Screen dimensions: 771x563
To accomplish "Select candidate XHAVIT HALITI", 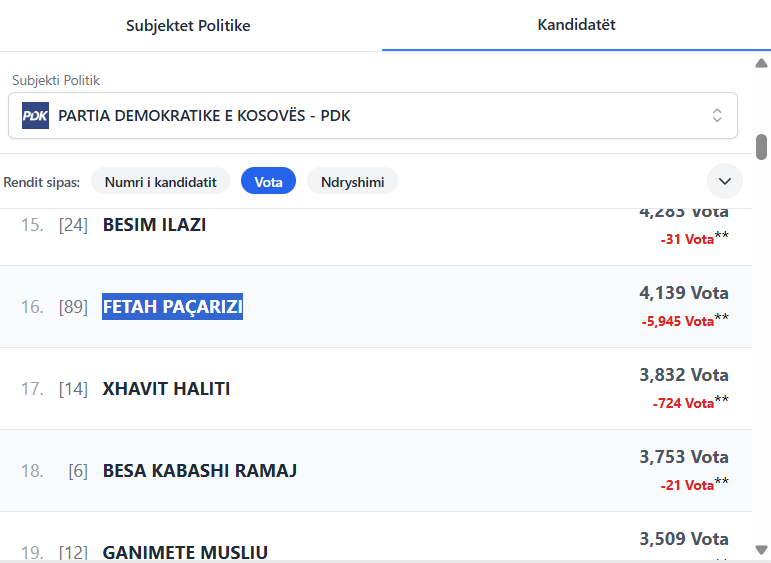I will pos(166,389).
